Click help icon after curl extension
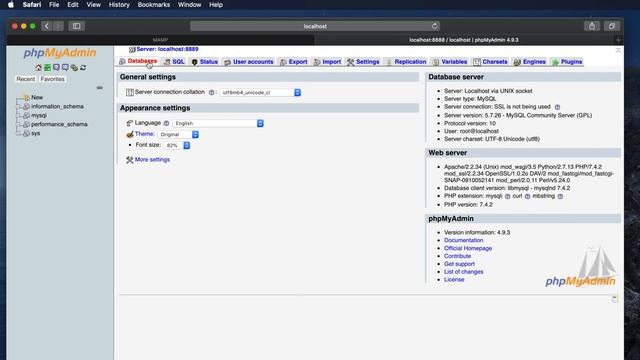 (x=527, y=196)
